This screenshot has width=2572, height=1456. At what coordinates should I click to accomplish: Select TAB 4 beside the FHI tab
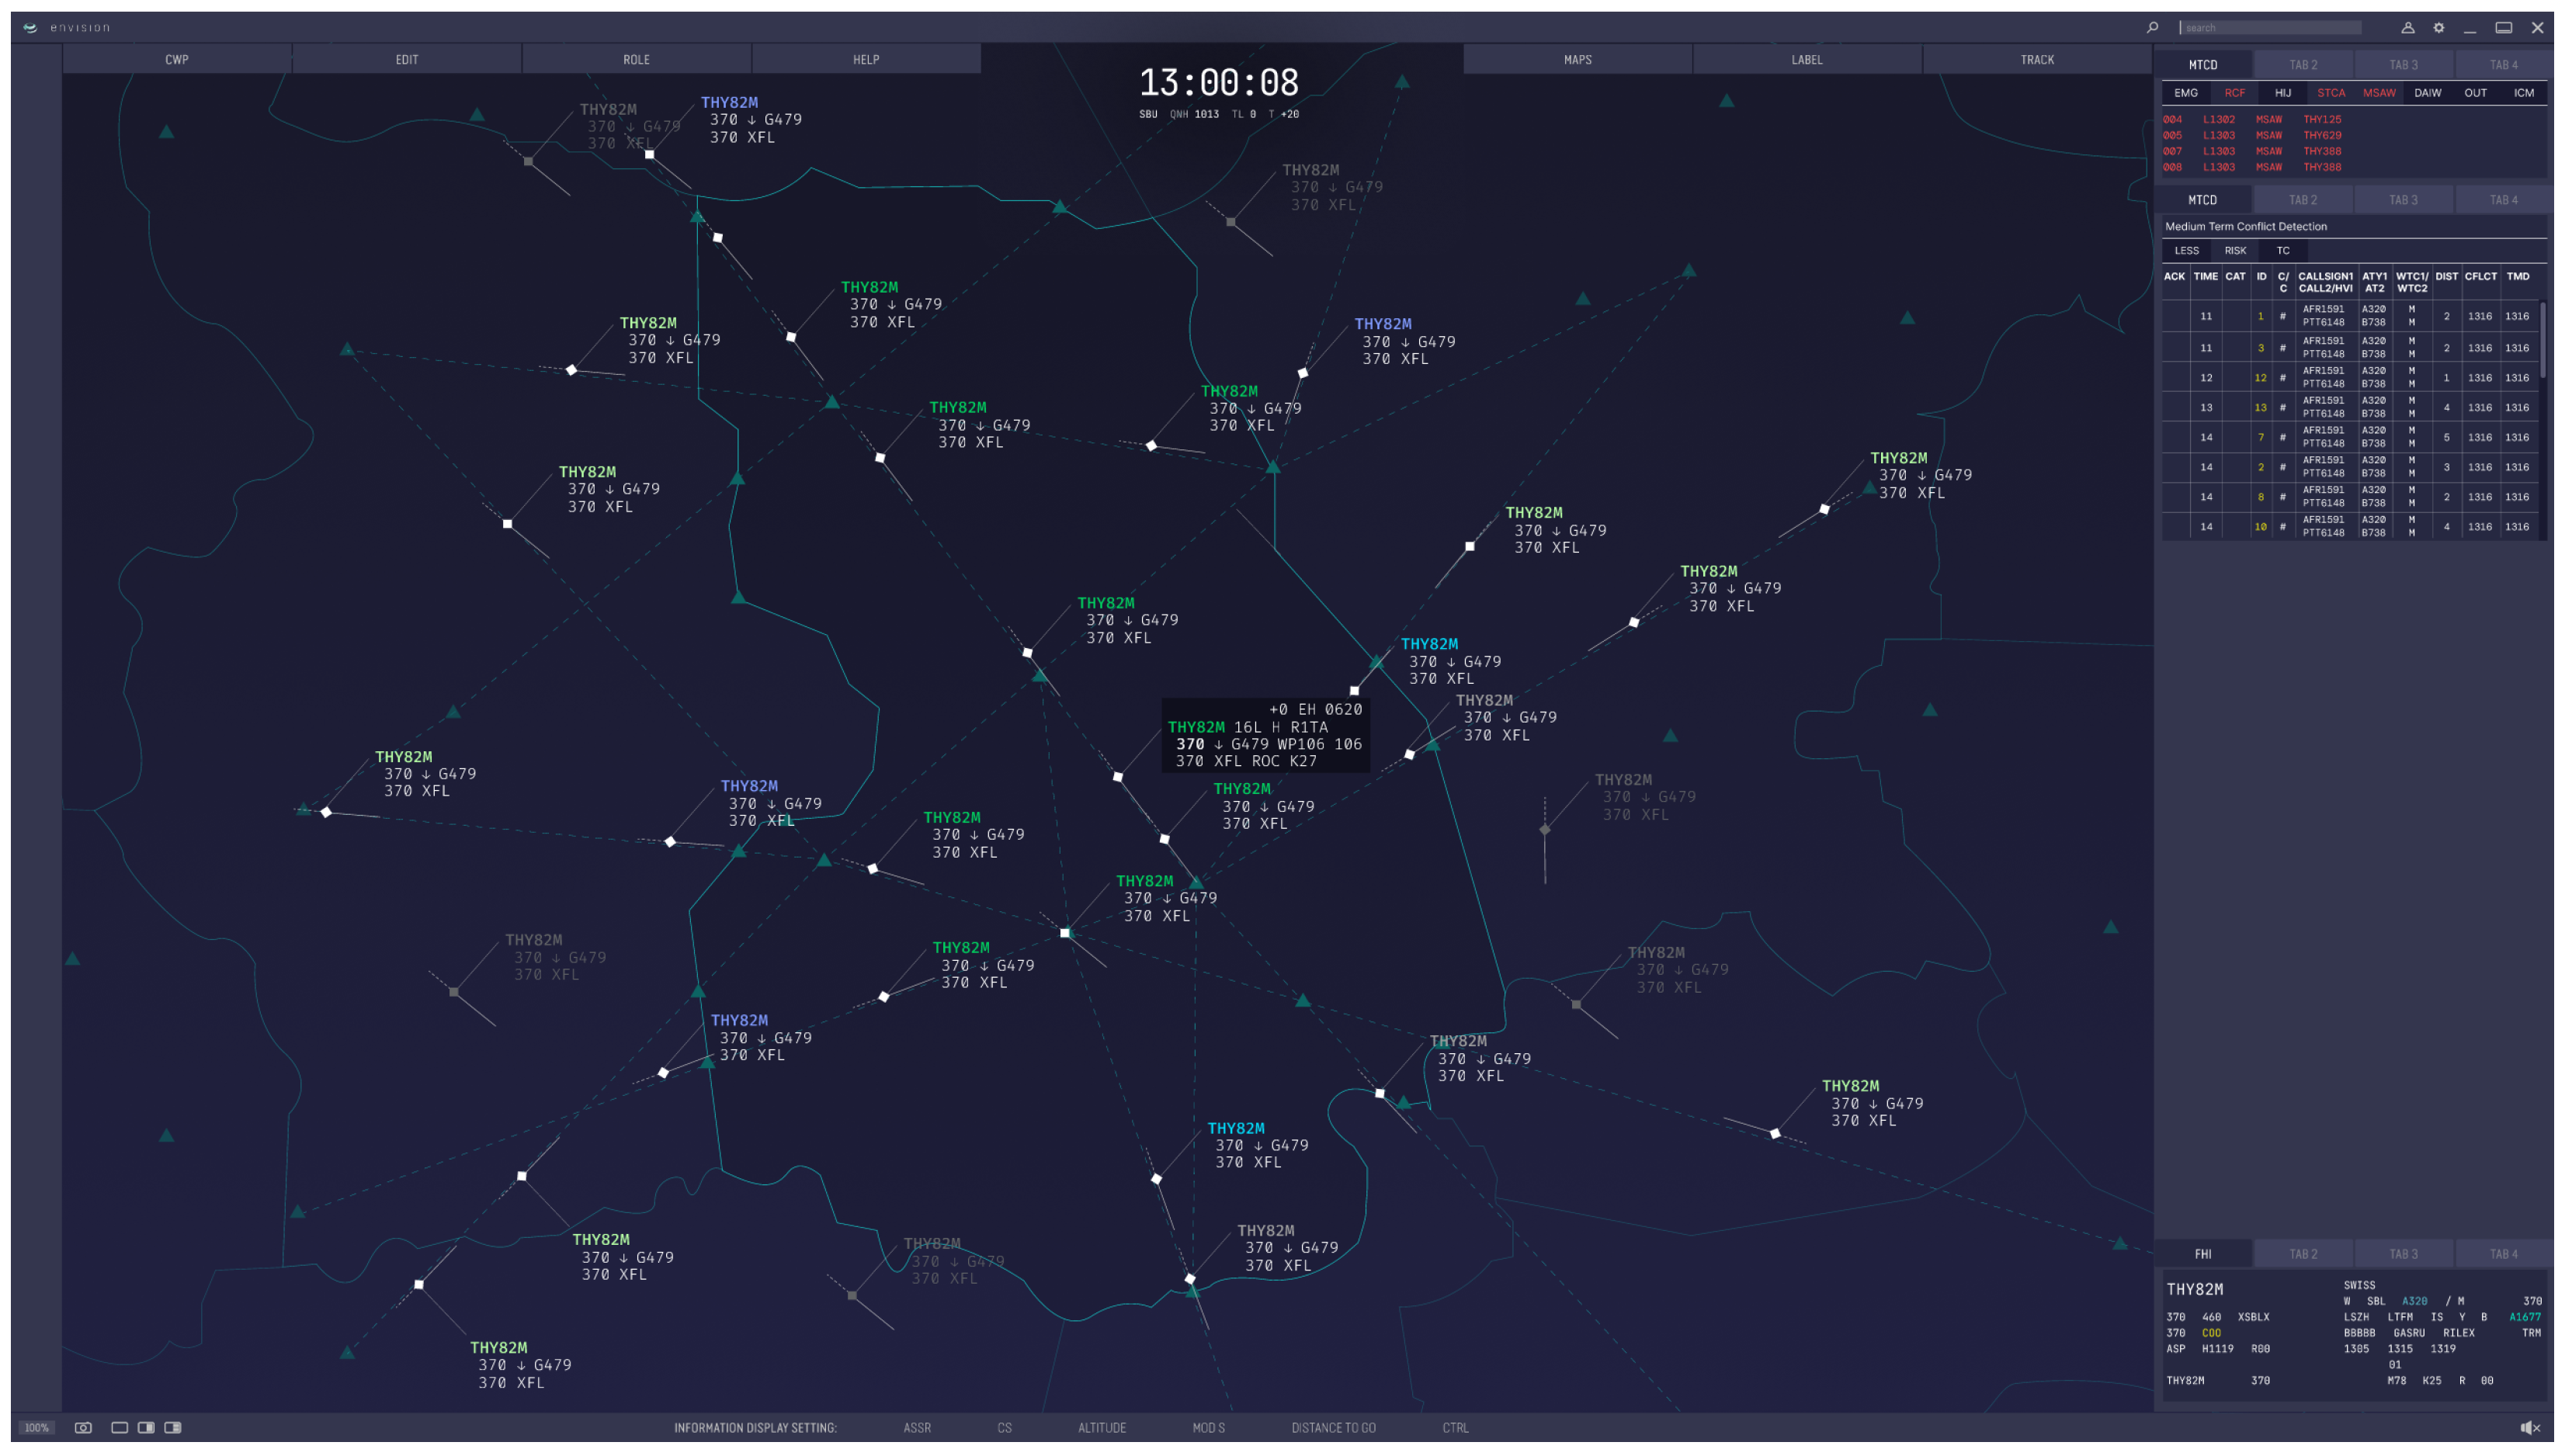point(2504,1254)
